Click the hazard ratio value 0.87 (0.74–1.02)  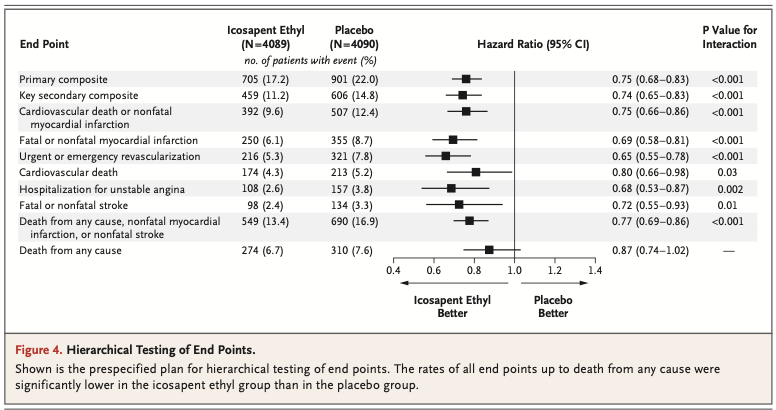pyautogui.click(x=650, y=250)
